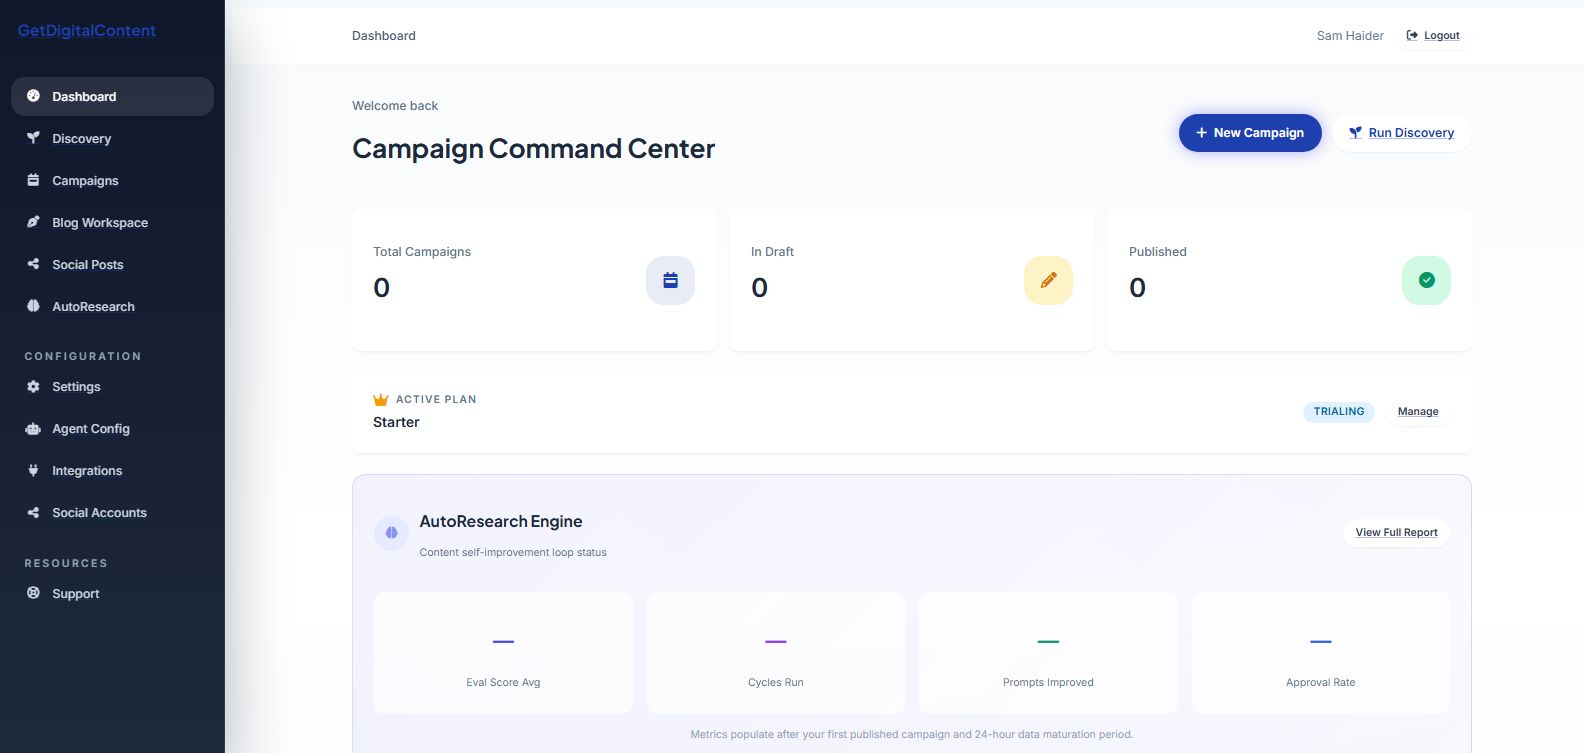Open Campaigns from the sidebar

[x=112, y=180]
